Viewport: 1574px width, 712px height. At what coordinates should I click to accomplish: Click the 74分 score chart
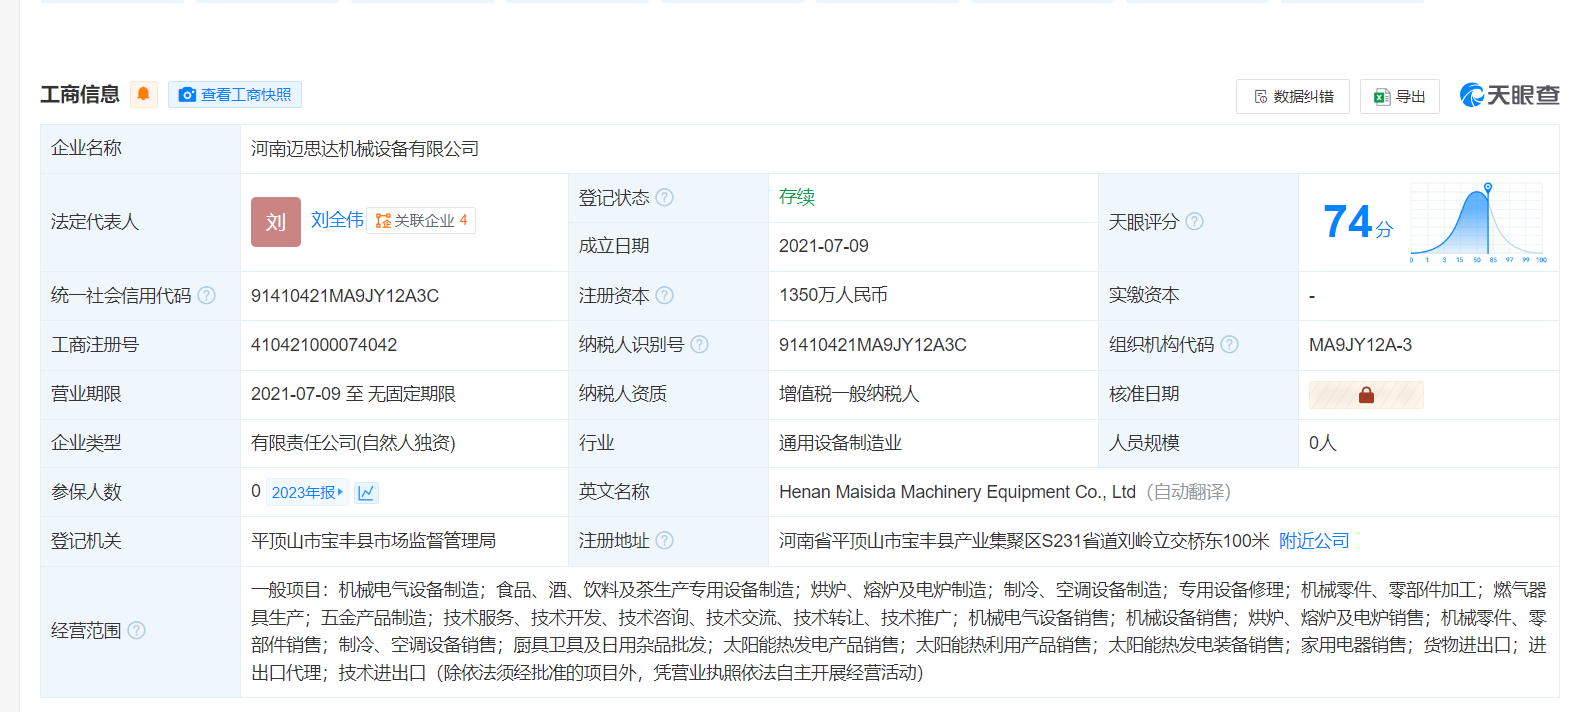1478,223
